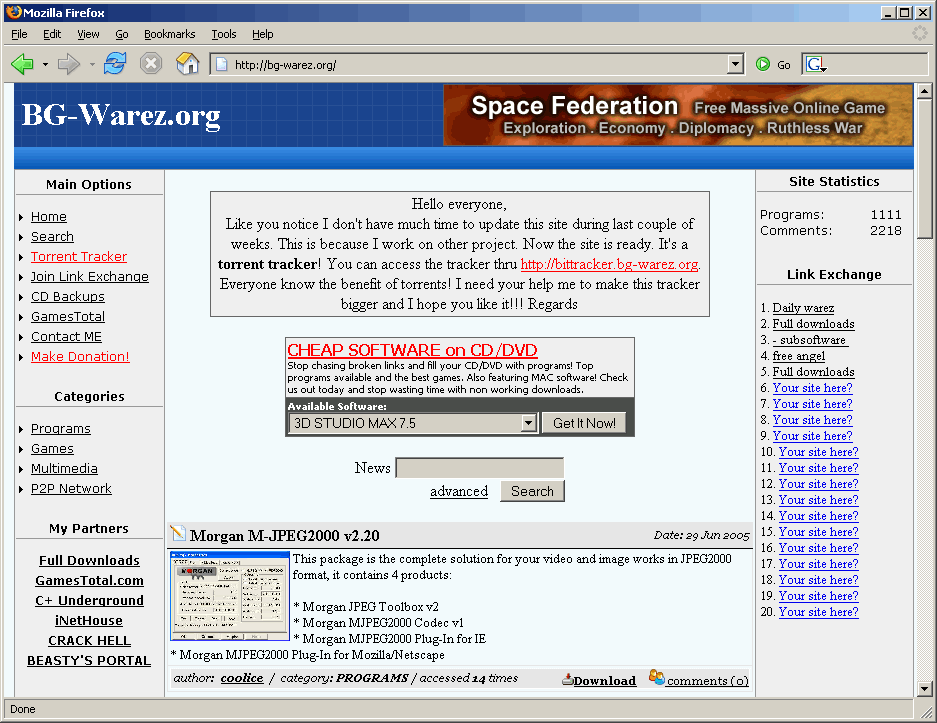Viewport: 937px width, 723px height.
Task: Click the Download disk icon
Action: (x=567, y=679)
